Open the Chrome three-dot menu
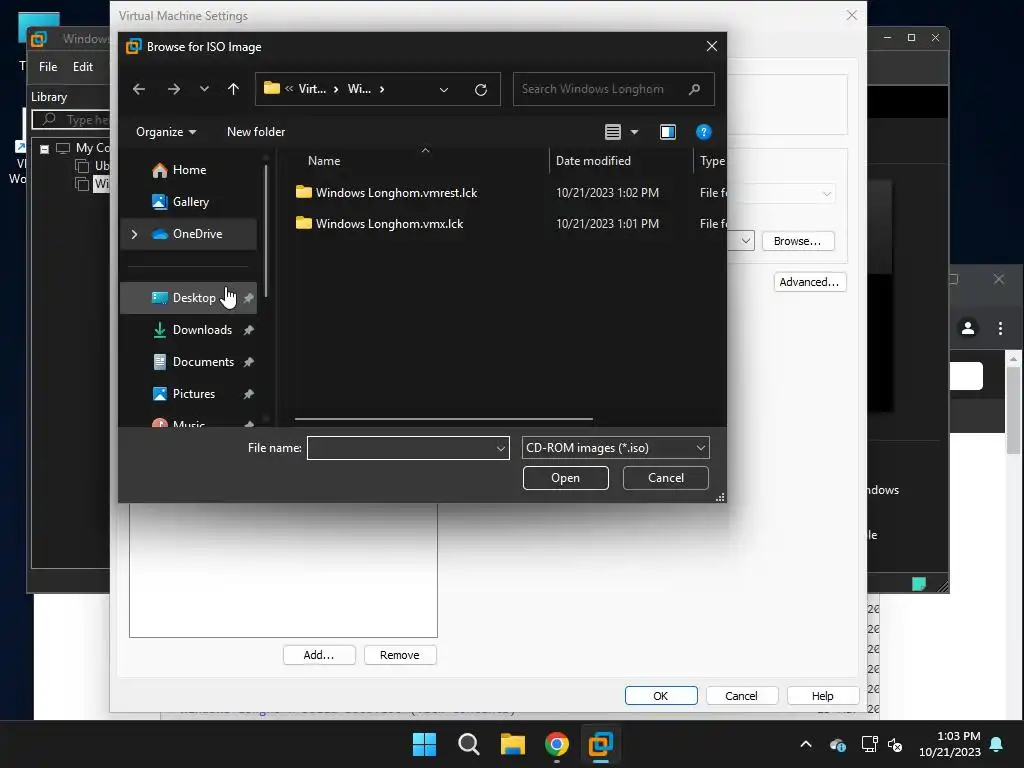The height and width of the screenshot is (768, 1024). click(1000, 328)
